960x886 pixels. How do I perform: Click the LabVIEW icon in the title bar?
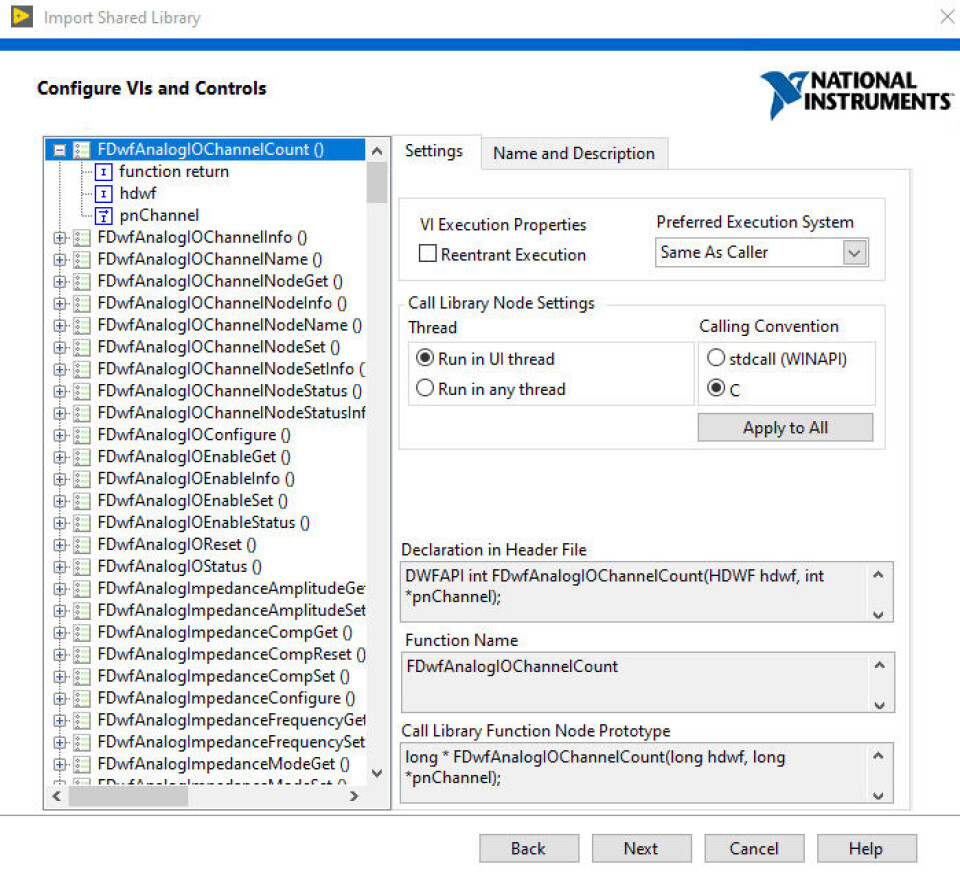[x=21, y=17]
